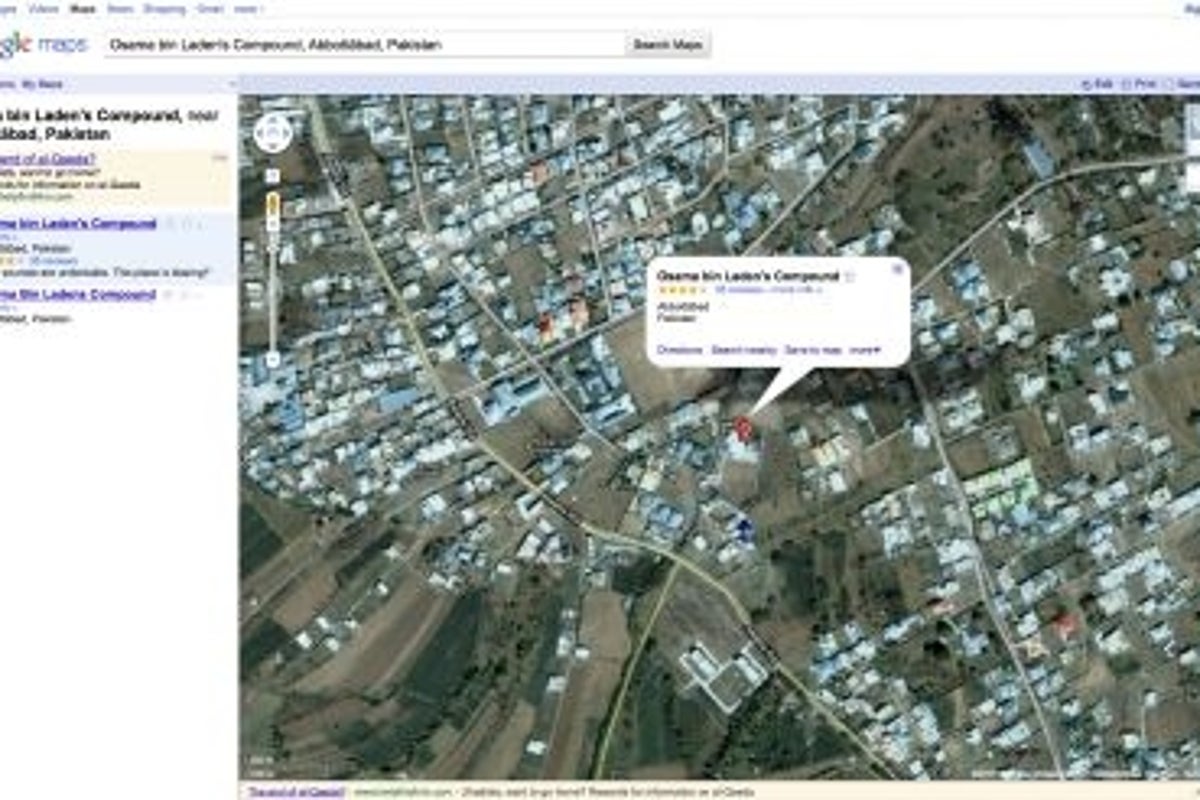Open the Shopping tab in top bar
Image resolution: width=1200 pixels, height=800 pixels.
click(x=165, y=9)
